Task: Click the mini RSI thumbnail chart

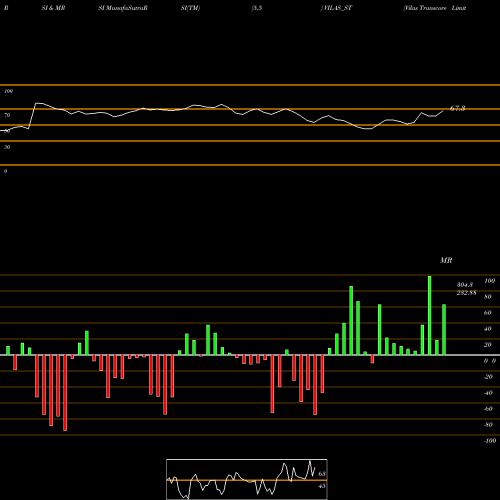Action: click(247, 479)
